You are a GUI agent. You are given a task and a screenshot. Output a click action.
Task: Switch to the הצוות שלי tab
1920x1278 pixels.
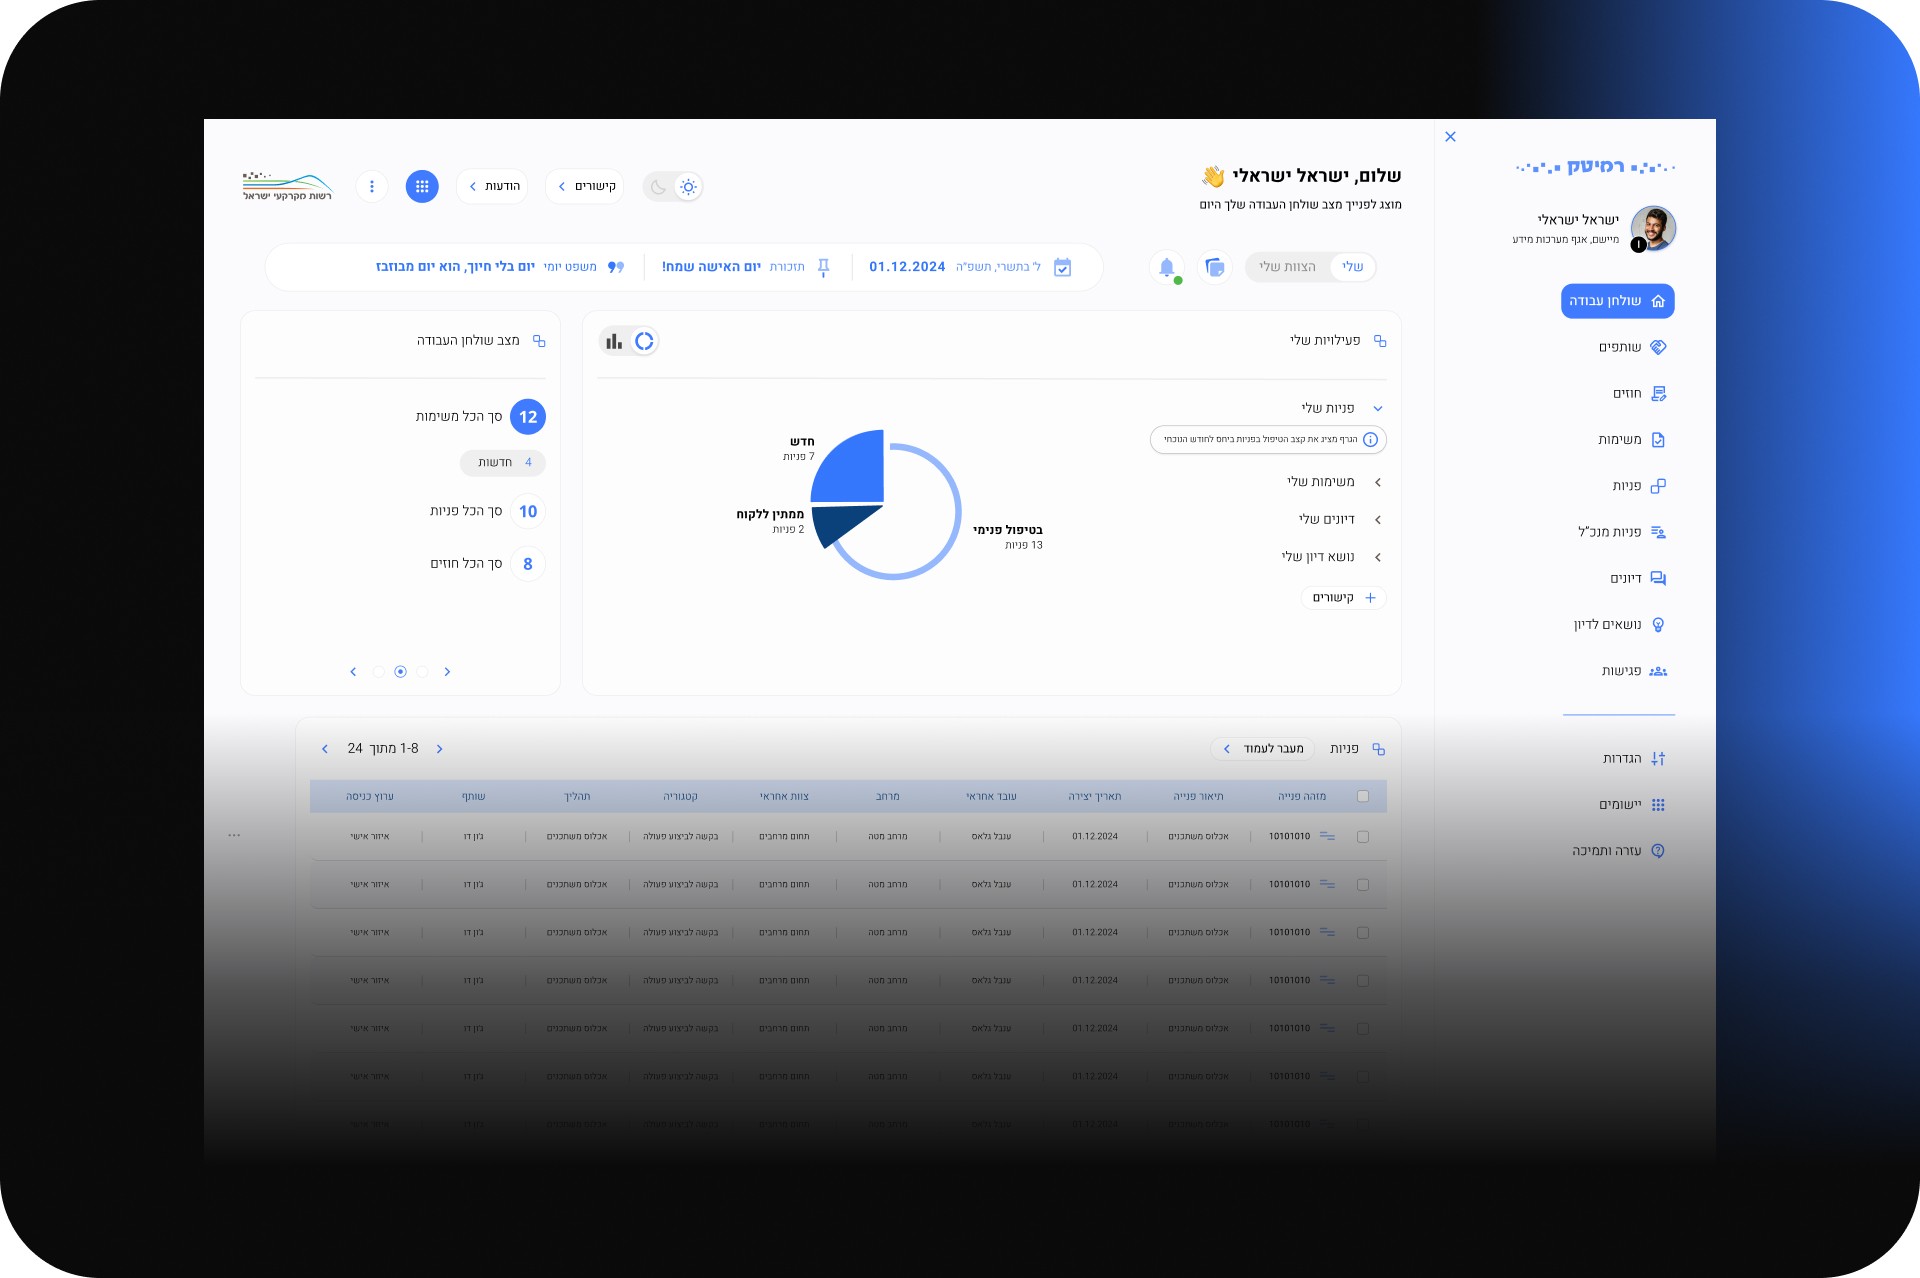pyautogui.click(x=1287, y=267)
